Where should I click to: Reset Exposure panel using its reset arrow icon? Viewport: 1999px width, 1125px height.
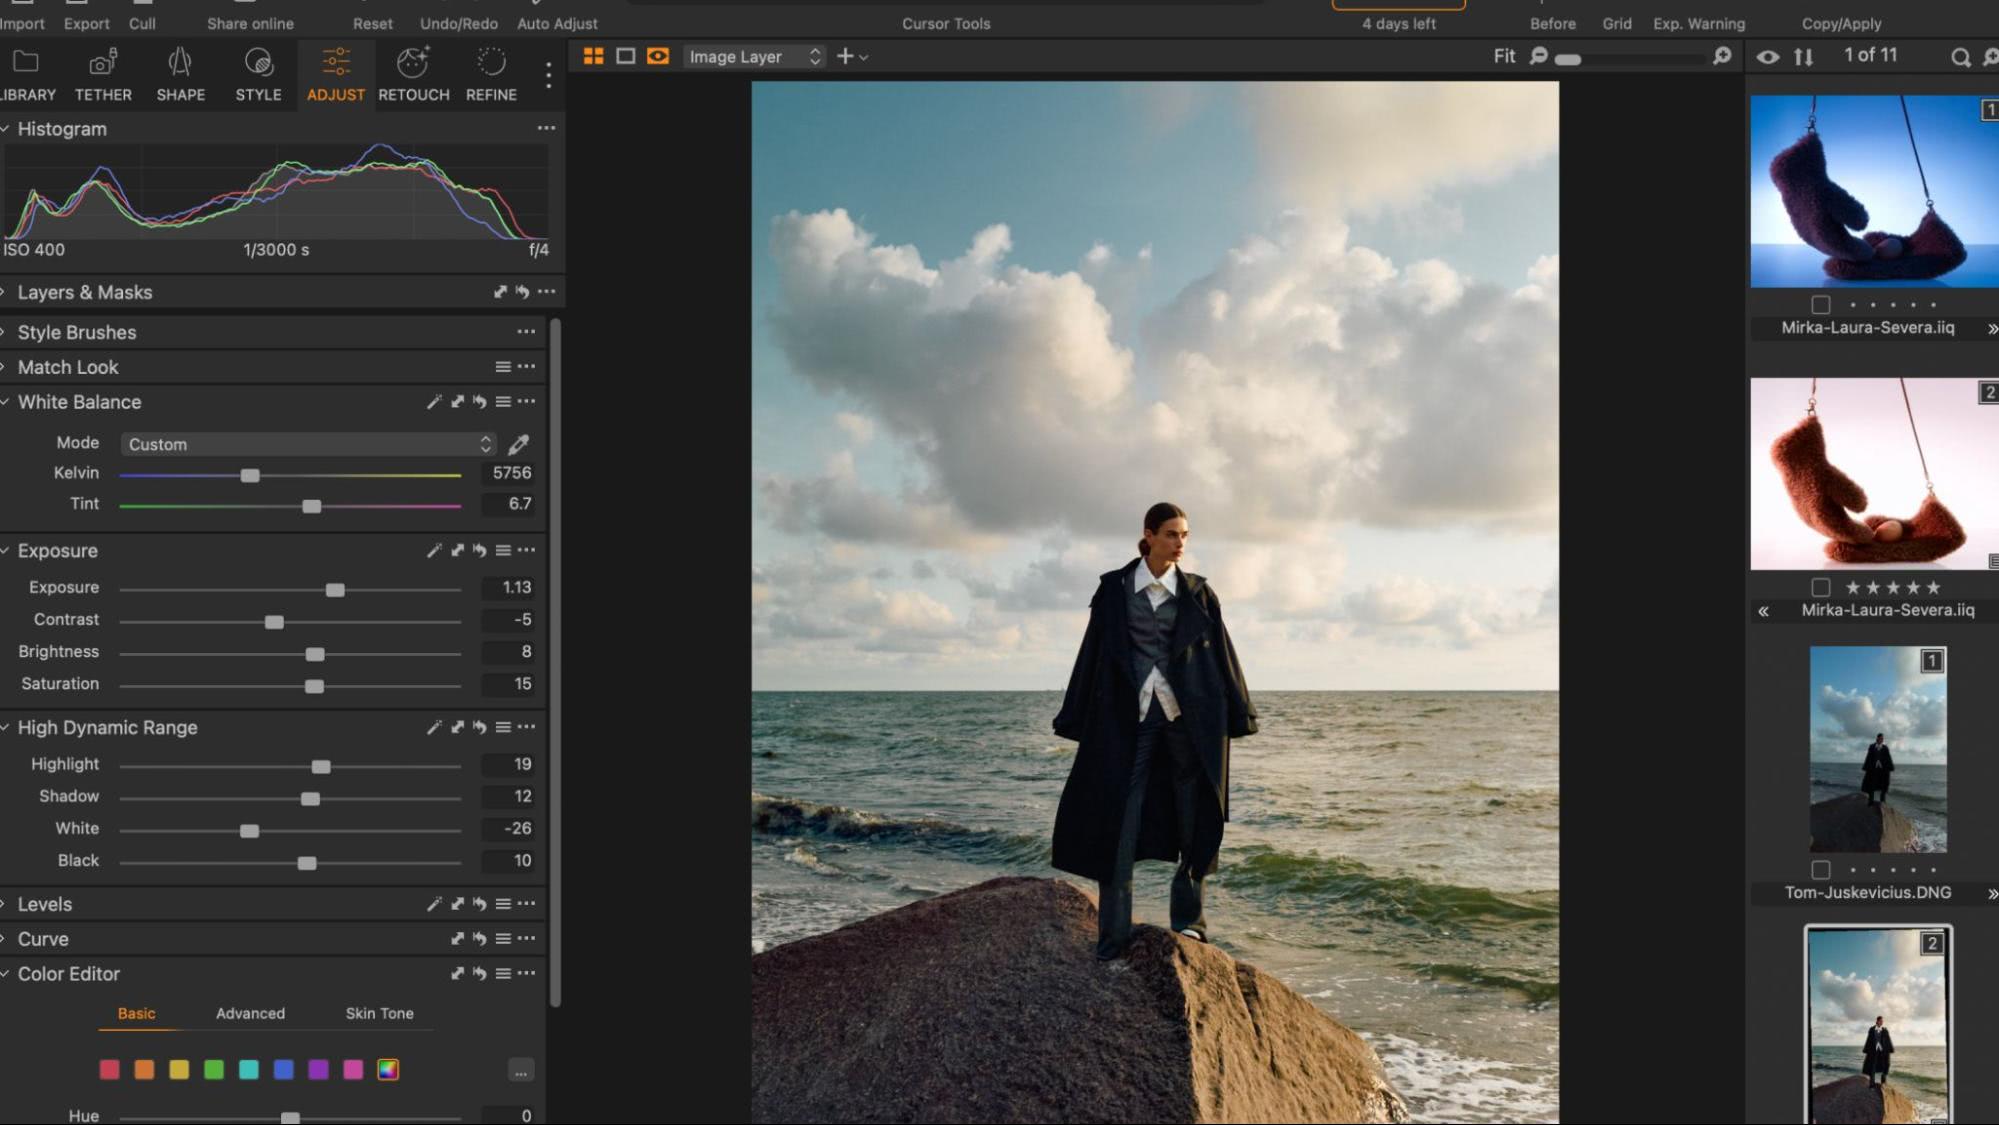pos(479,550)
